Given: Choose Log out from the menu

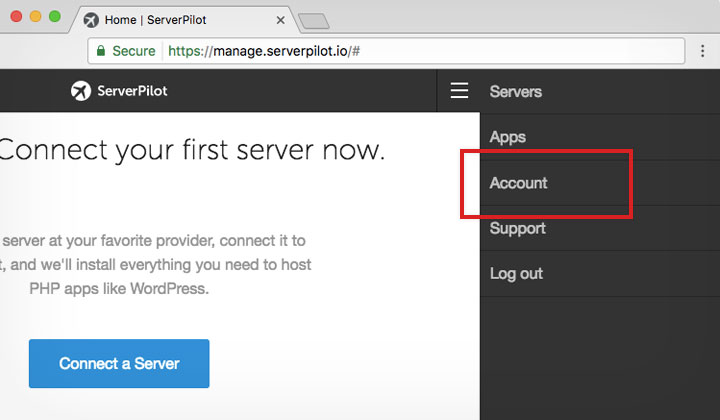Looking at the screenshot, I should (600, 274).
